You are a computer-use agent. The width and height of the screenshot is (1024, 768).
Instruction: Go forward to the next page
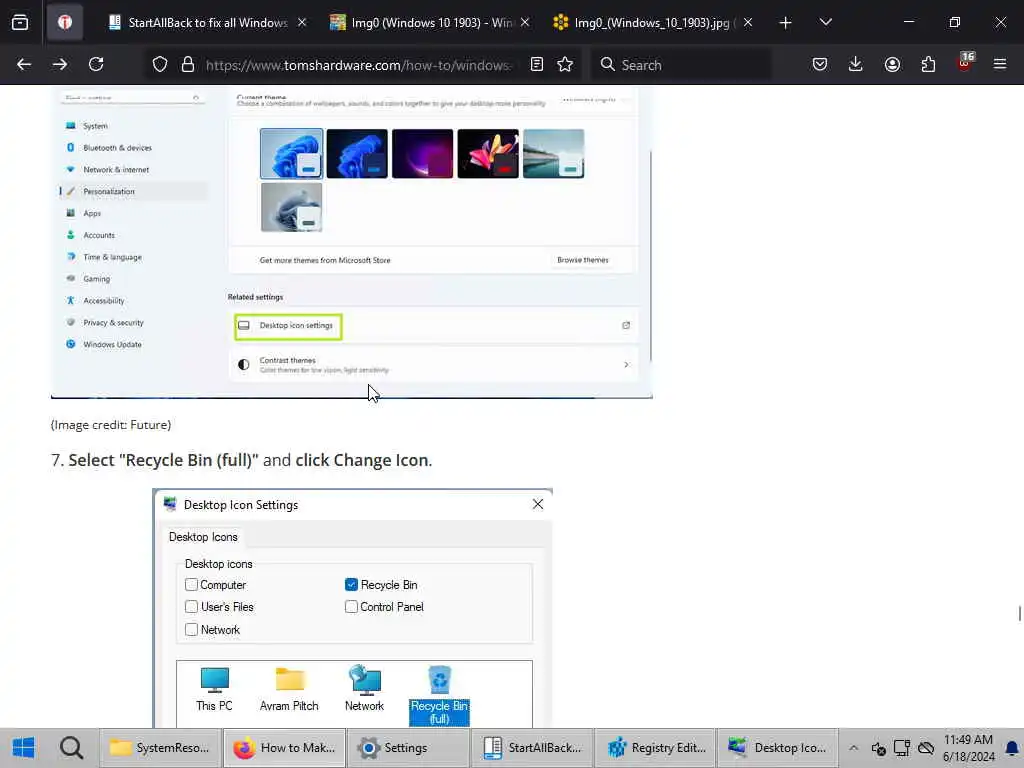coord(60,64)
